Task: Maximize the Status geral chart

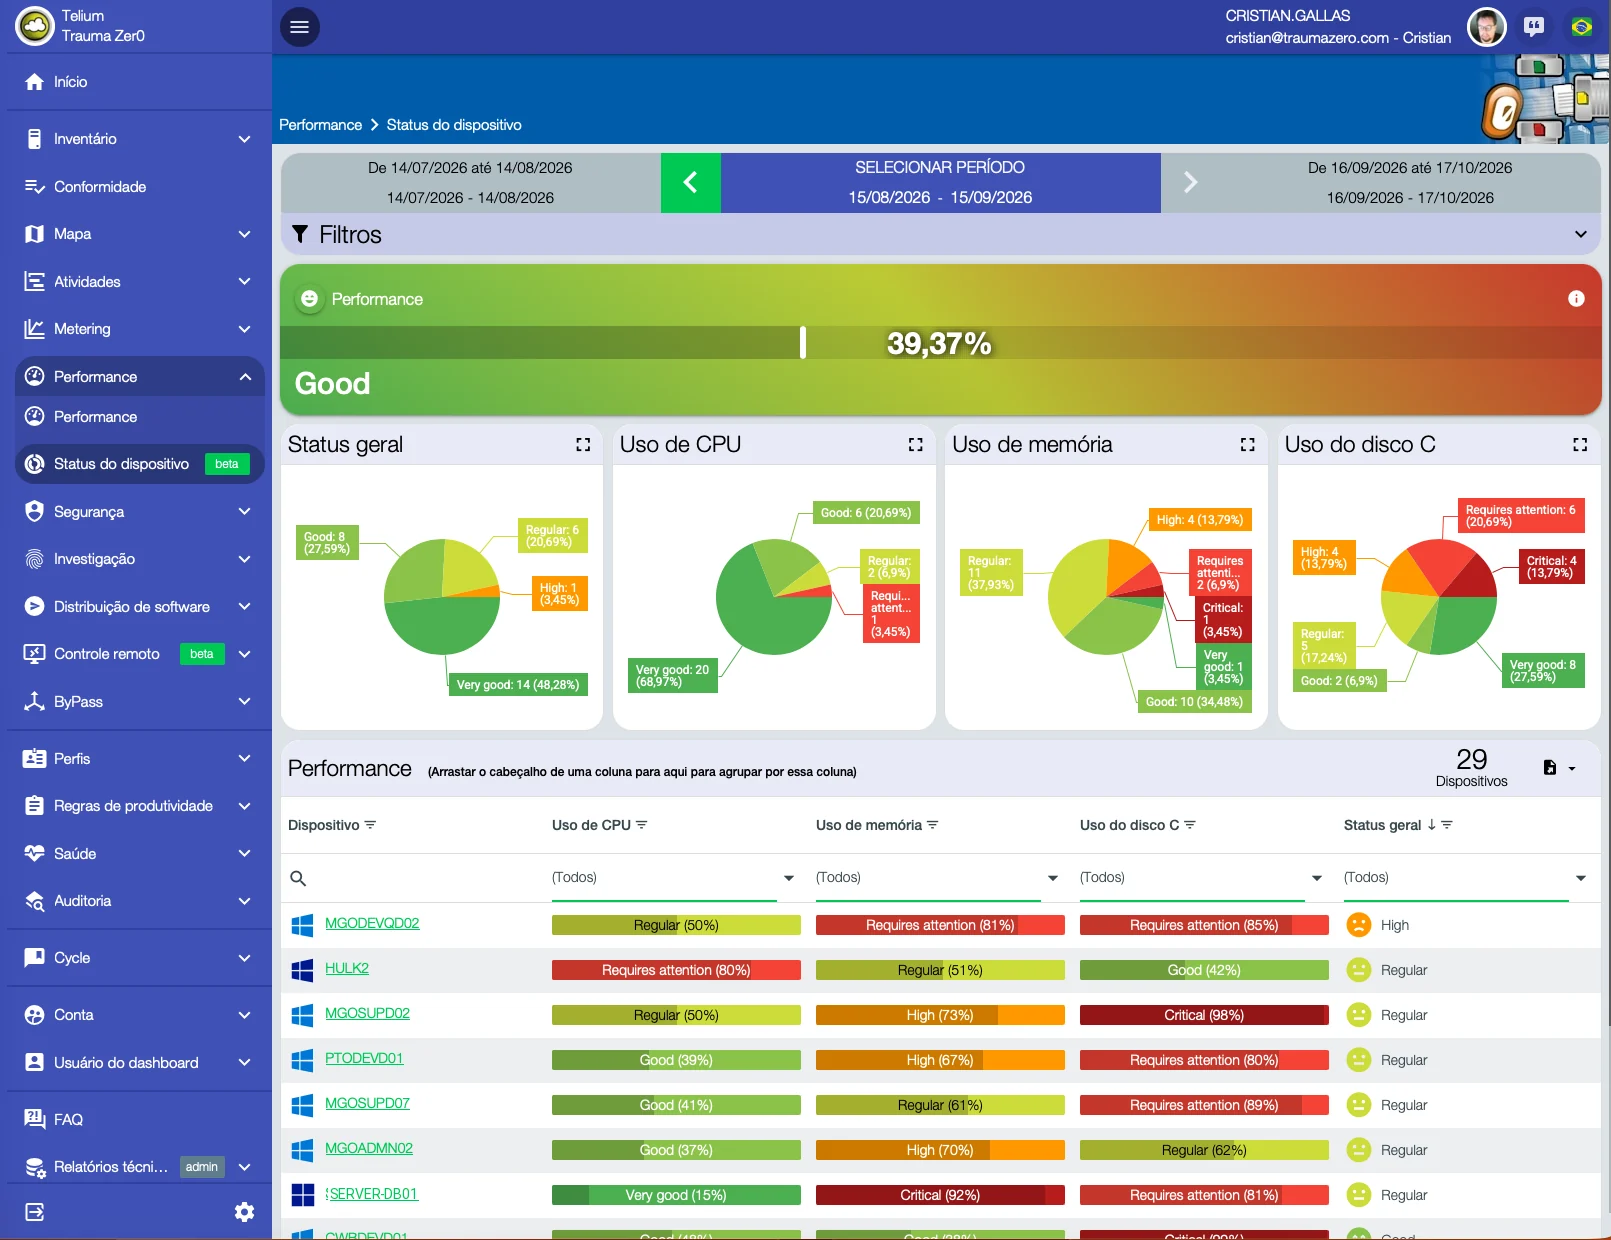Action: click(583, 444)
